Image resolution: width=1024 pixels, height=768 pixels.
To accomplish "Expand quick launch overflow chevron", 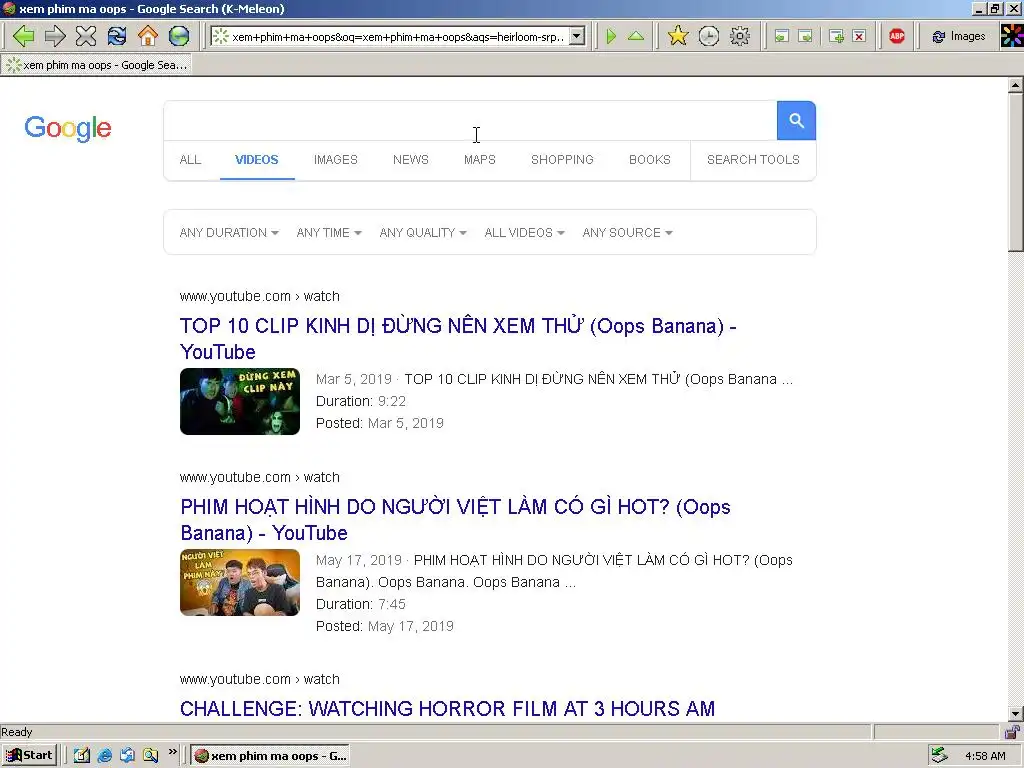I will coord(172,752).
